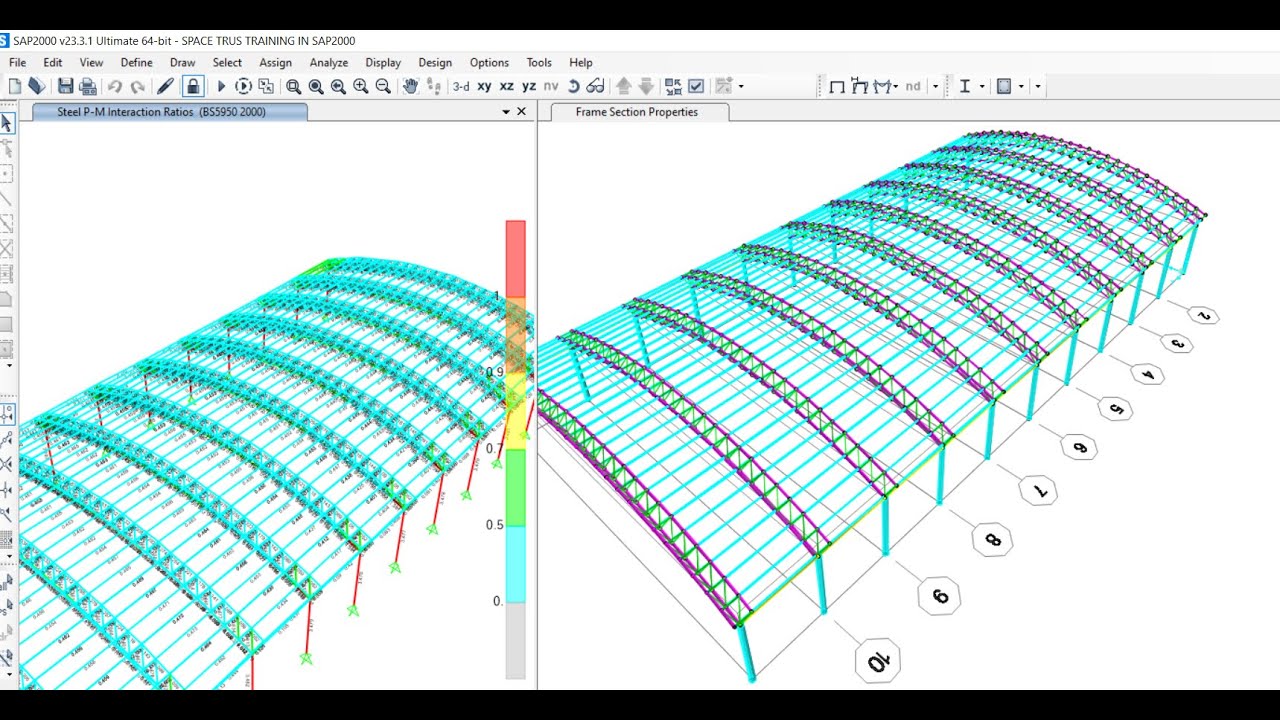Click the Zoom In plus magnifier
Viewport: 1280px width, 720px height.
click(x=361, y=86)
